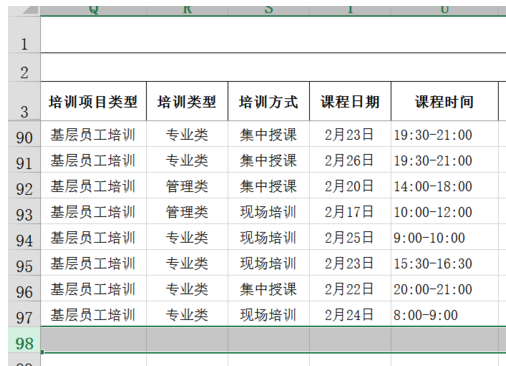Select date cell 2月26日
Image resolution: width=506 pixels, height=366 pixels.
(x=350, y=160)
